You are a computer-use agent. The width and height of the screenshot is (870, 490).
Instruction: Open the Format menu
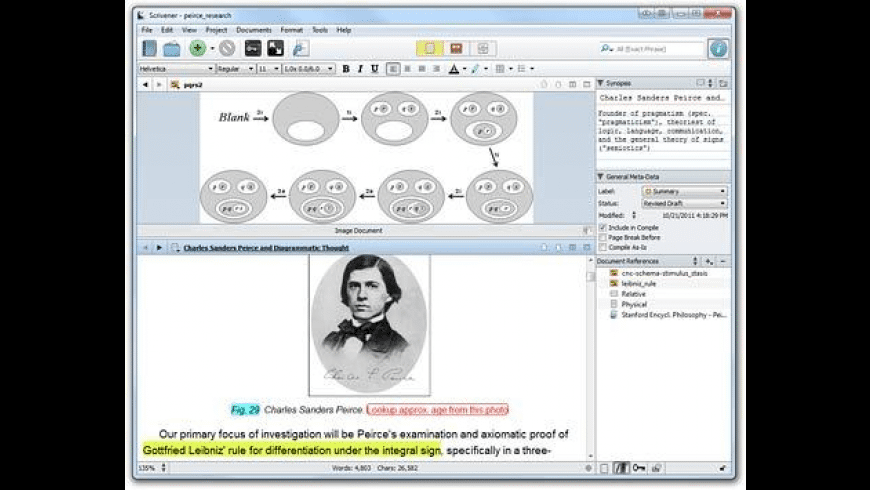pyautogui.click(x=292, y=30)
